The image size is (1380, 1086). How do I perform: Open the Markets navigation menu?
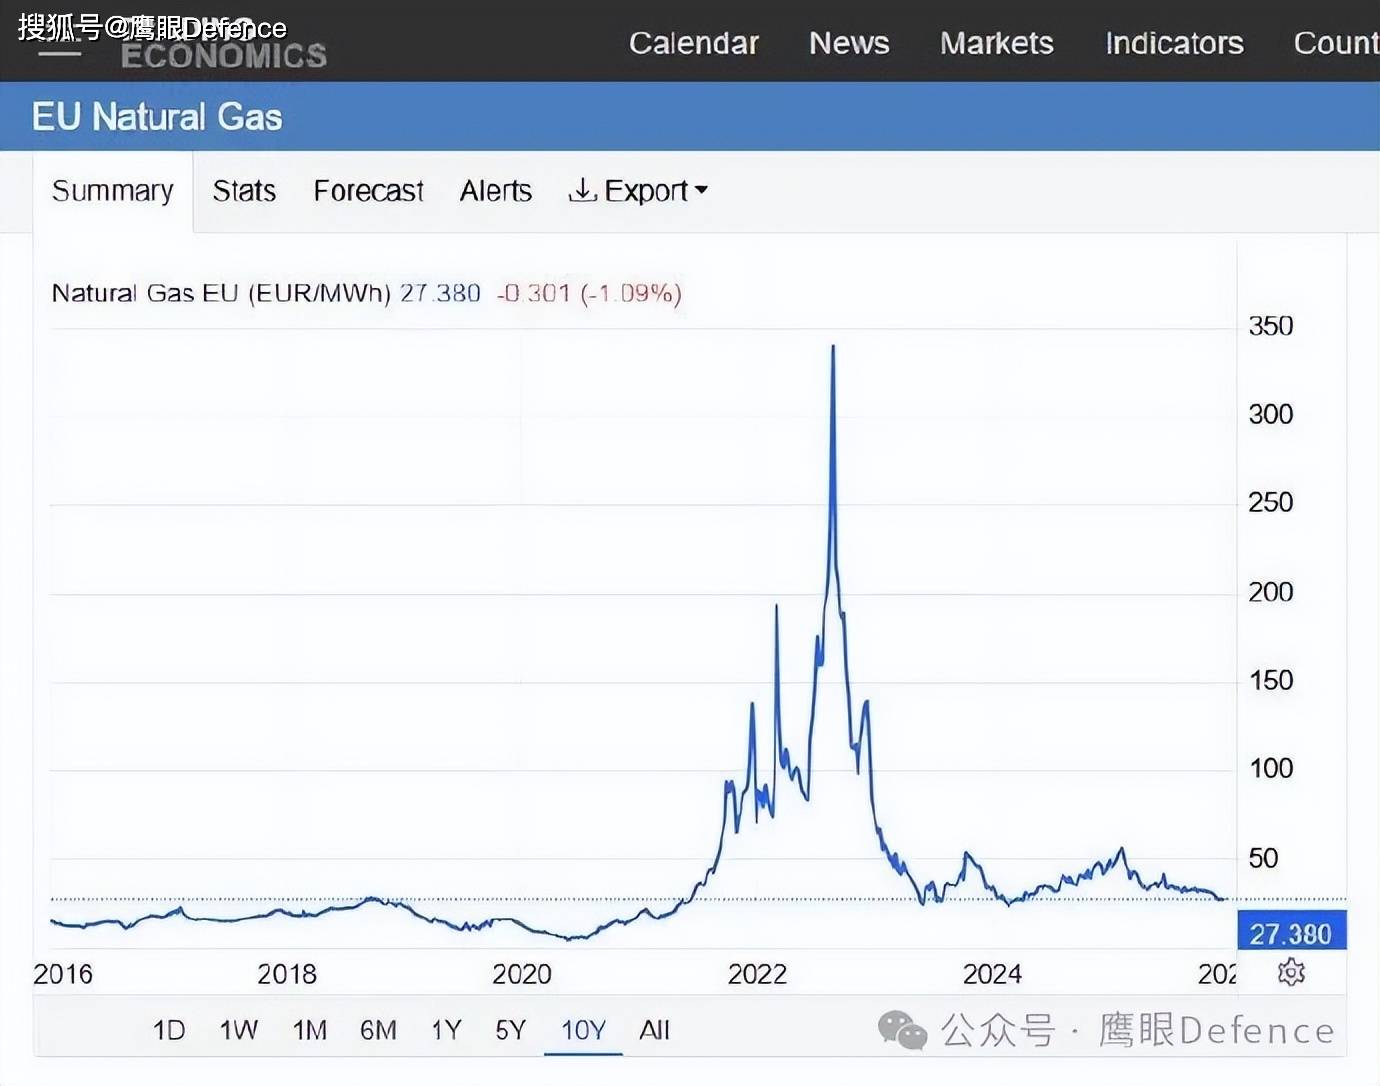[996, 43]
